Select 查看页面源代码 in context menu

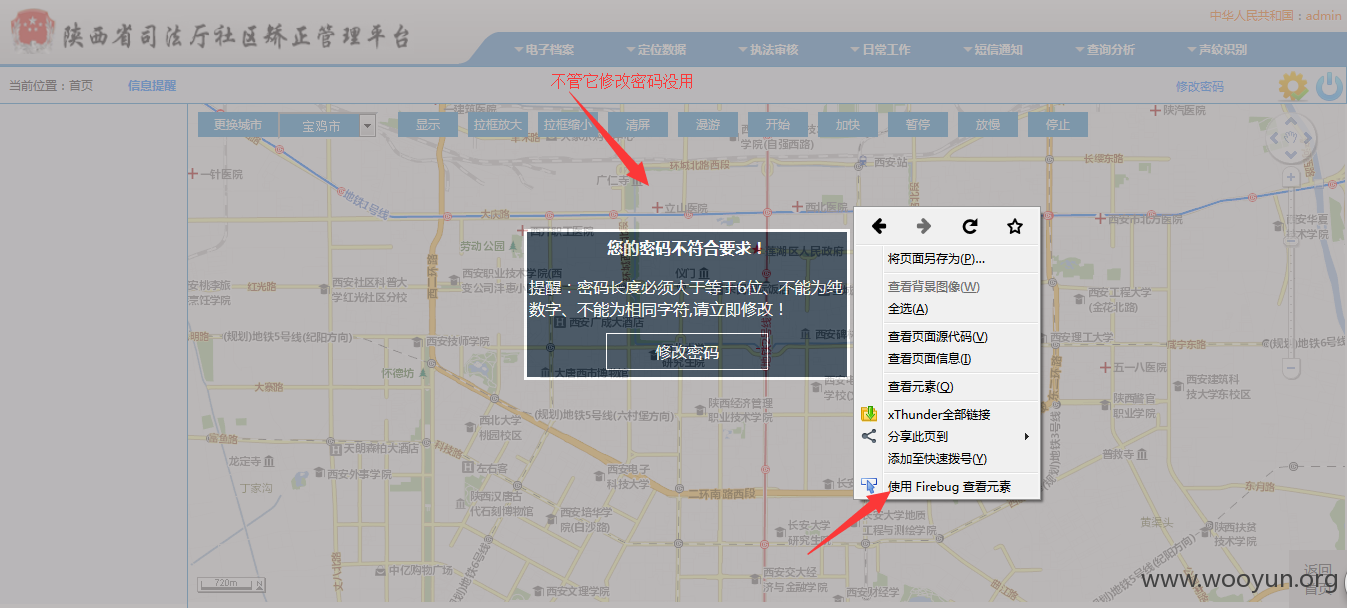pyautogui.click(x=947, y=337)
